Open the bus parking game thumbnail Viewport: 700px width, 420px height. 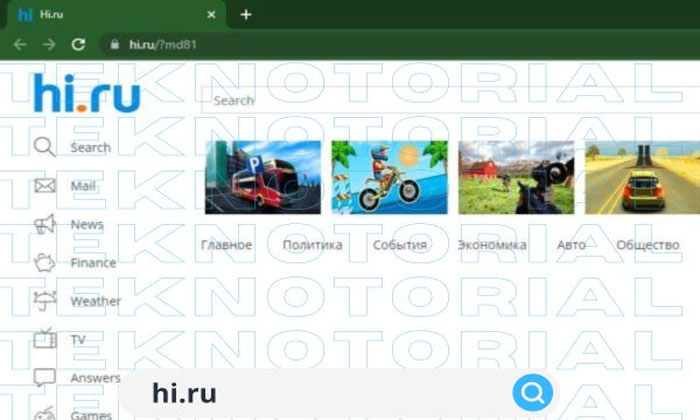pyautogui.click(x=262, y=177)
